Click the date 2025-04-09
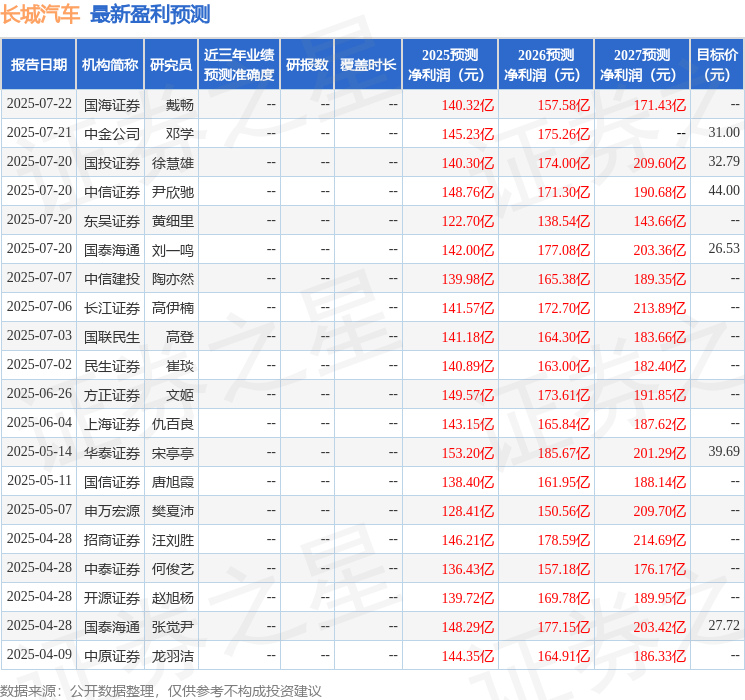 coord(39,654)
